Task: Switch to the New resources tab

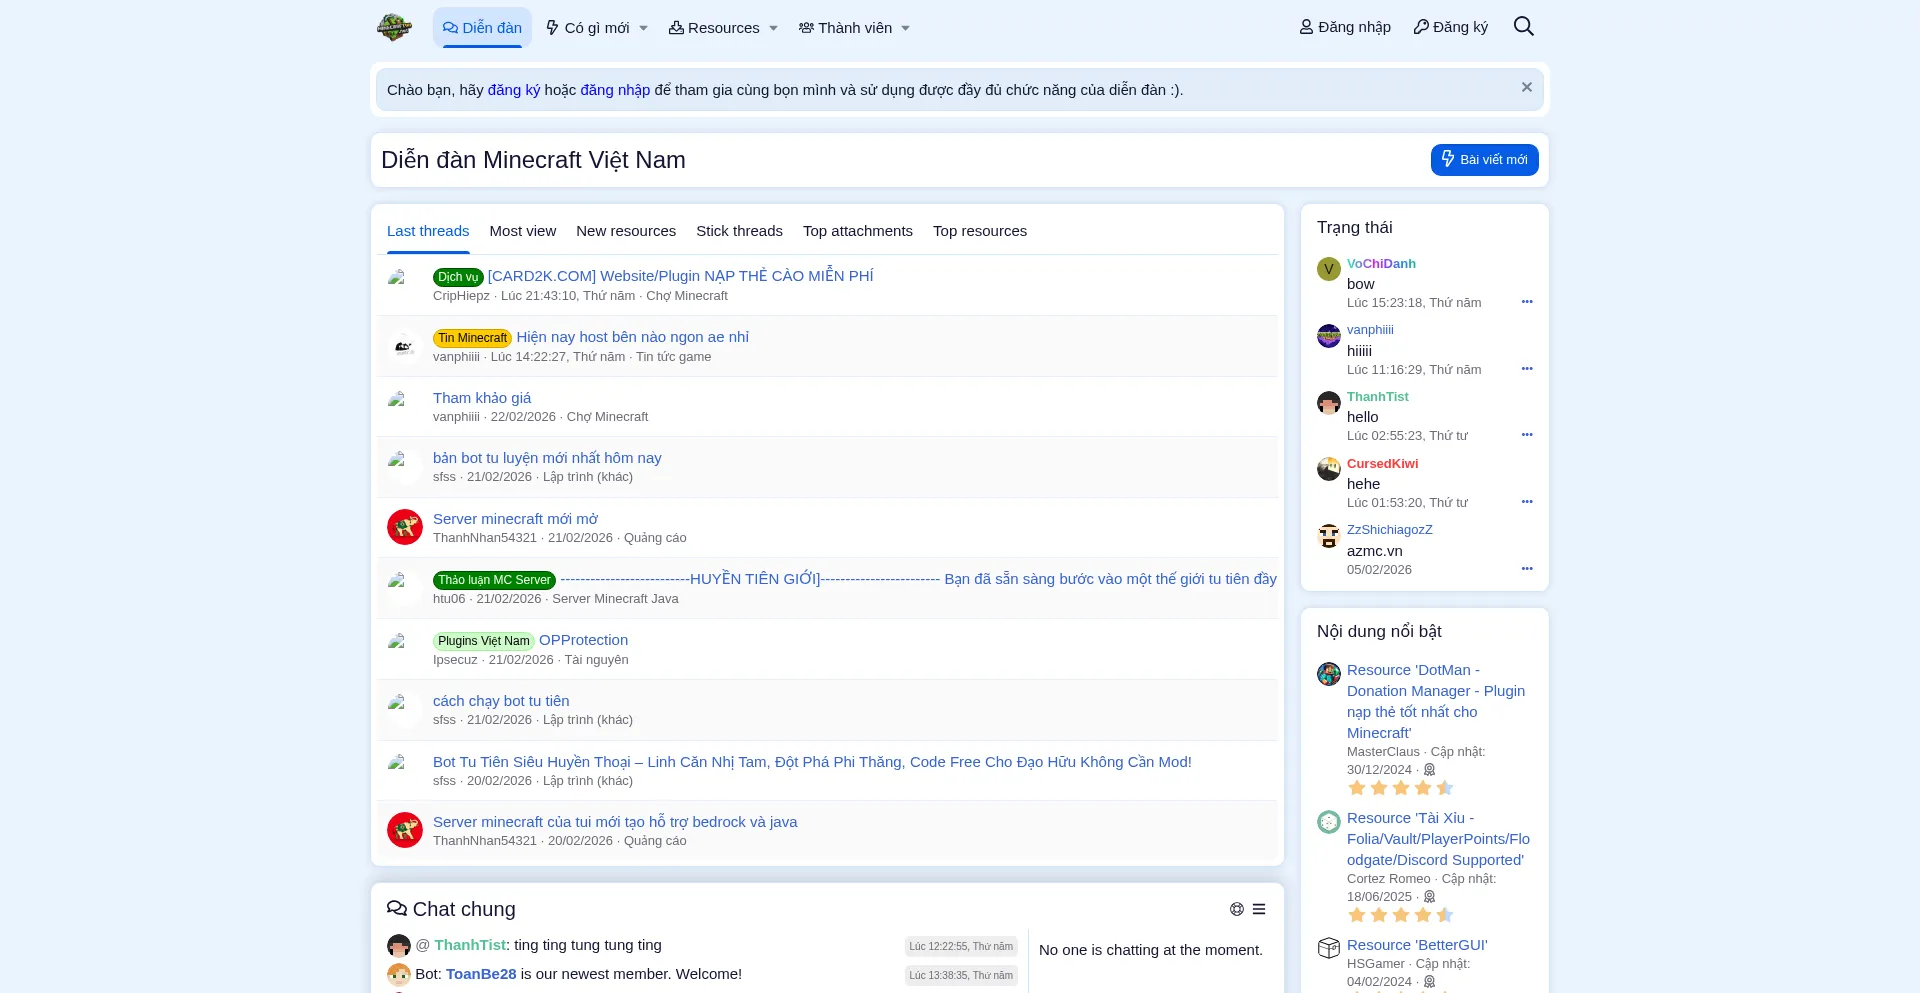Action: coord(626,231)
